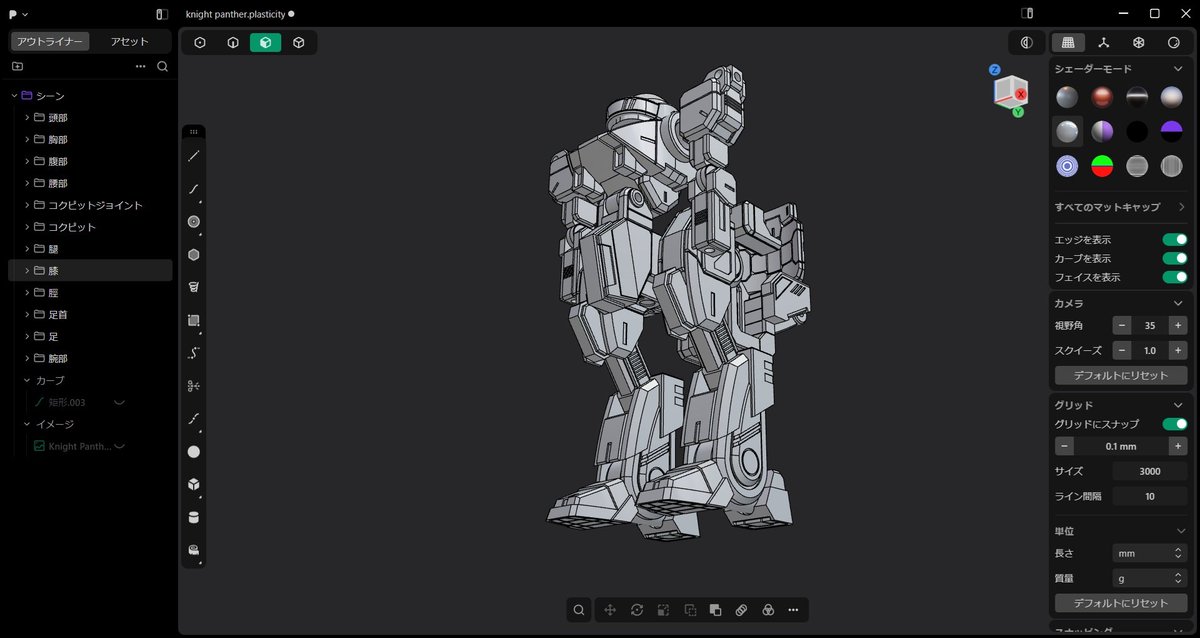Pick the green and red matcap sphere

coord(1102,166)
